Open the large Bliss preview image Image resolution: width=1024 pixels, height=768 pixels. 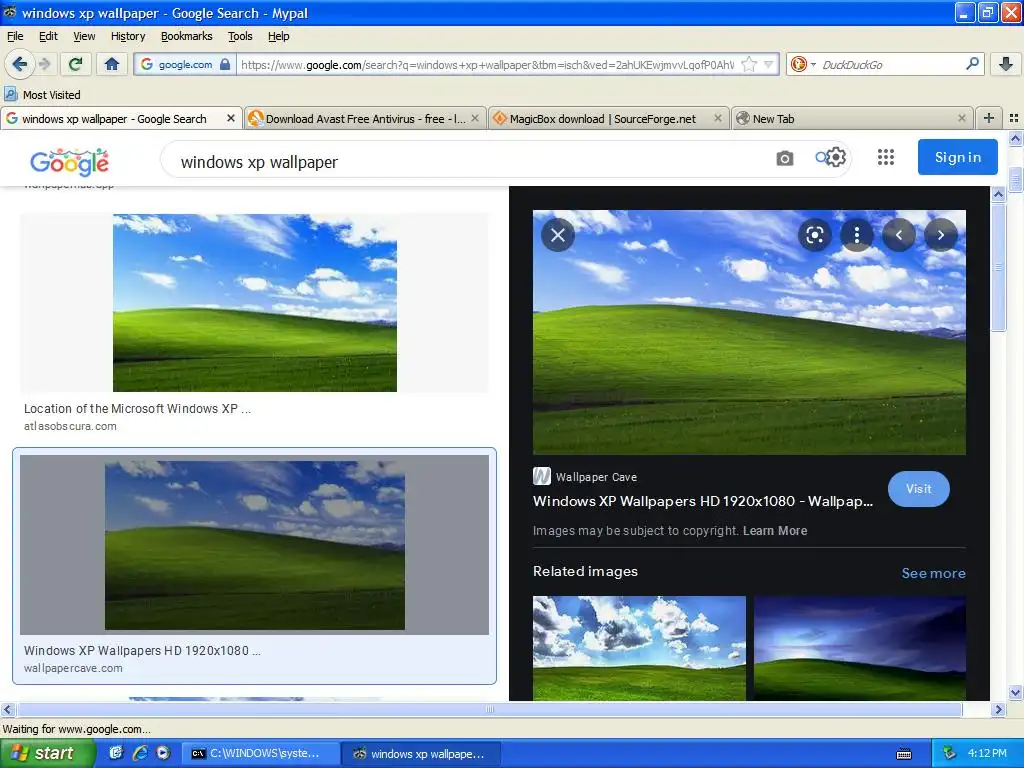coord(749,332)
